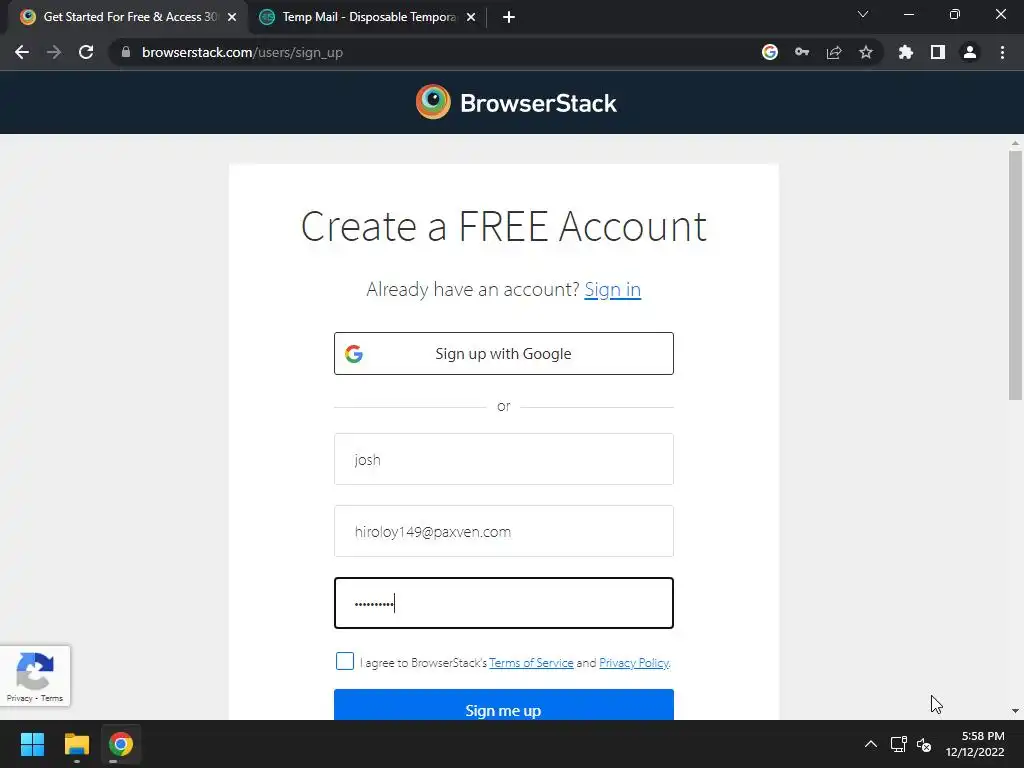Open saved passwords via the key icon
This screenshot has width=1024, height=768.
click(802, 52)
